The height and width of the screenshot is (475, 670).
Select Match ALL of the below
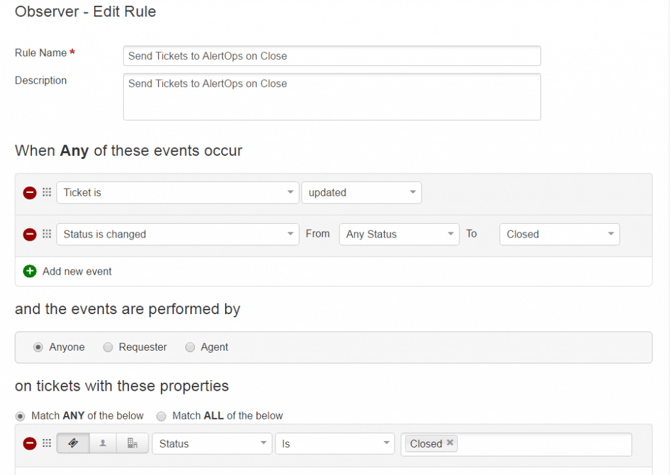coord(162,416)
